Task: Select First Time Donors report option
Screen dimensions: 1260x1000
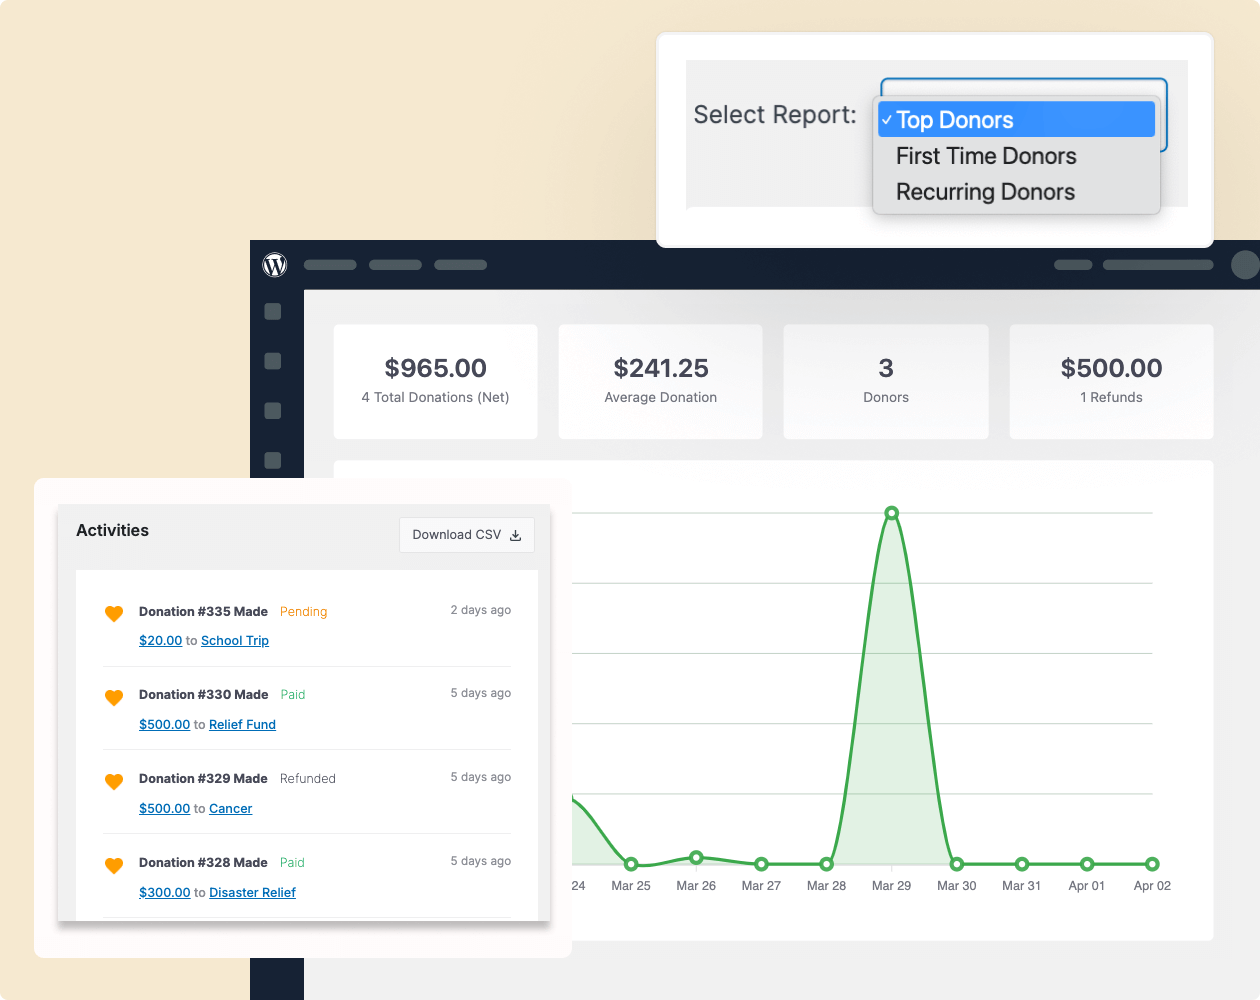Action: 986,156
